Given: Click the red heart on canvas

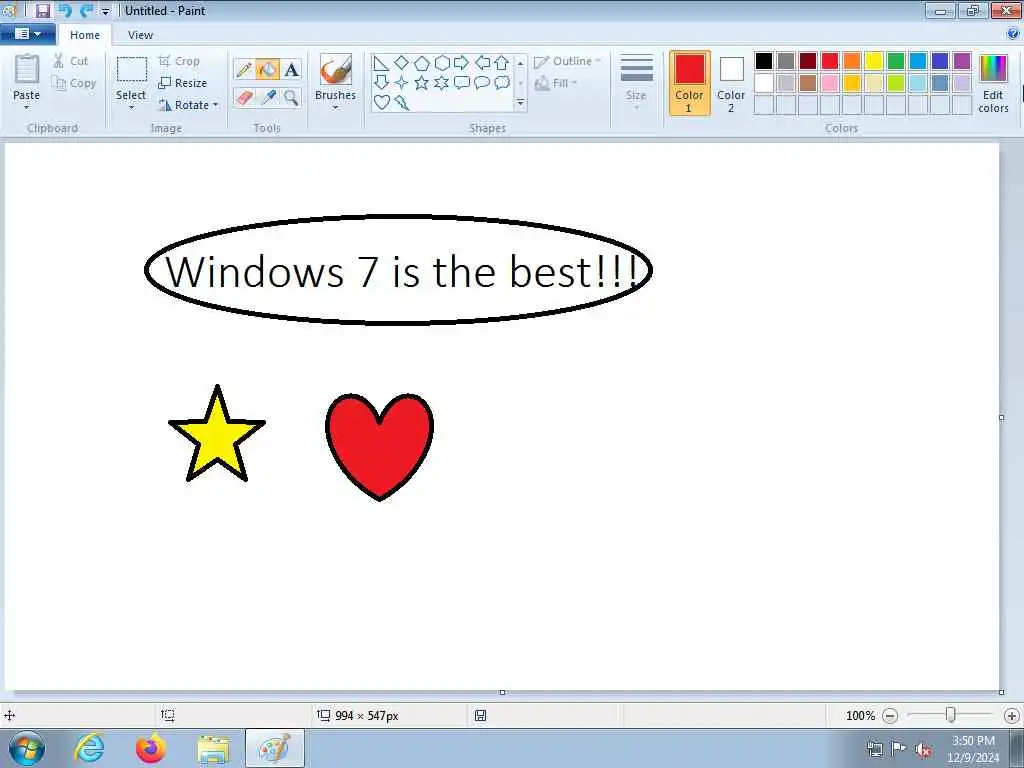Looking at the screenshot, I should (379, 447).
